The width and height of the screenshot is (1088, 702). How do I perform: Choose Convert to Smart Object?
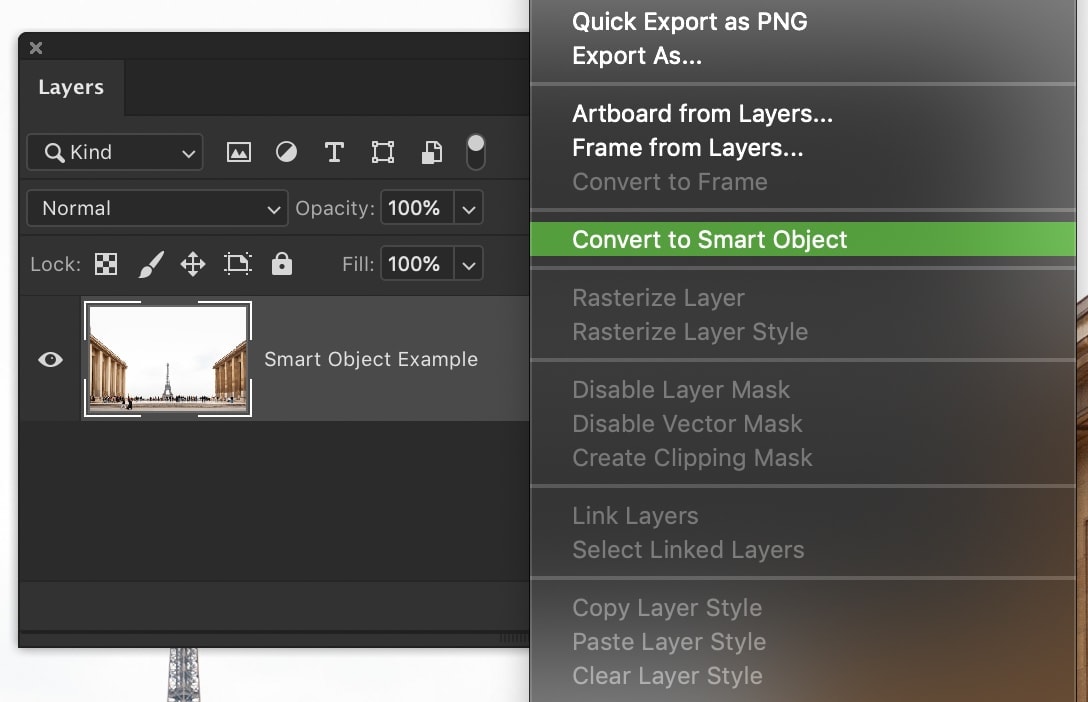[x=710, y=240]
